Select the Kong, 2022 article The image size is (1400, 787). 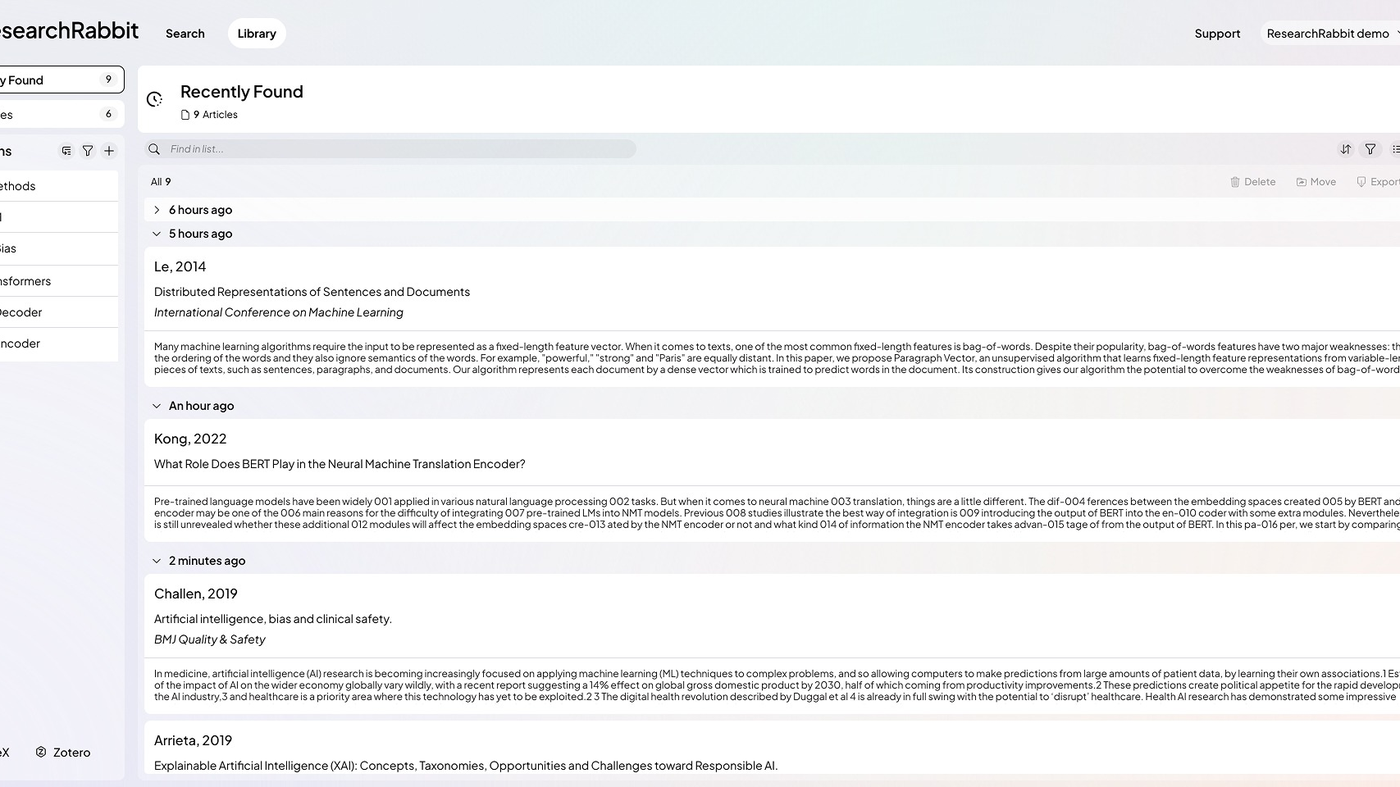(190, 439)
